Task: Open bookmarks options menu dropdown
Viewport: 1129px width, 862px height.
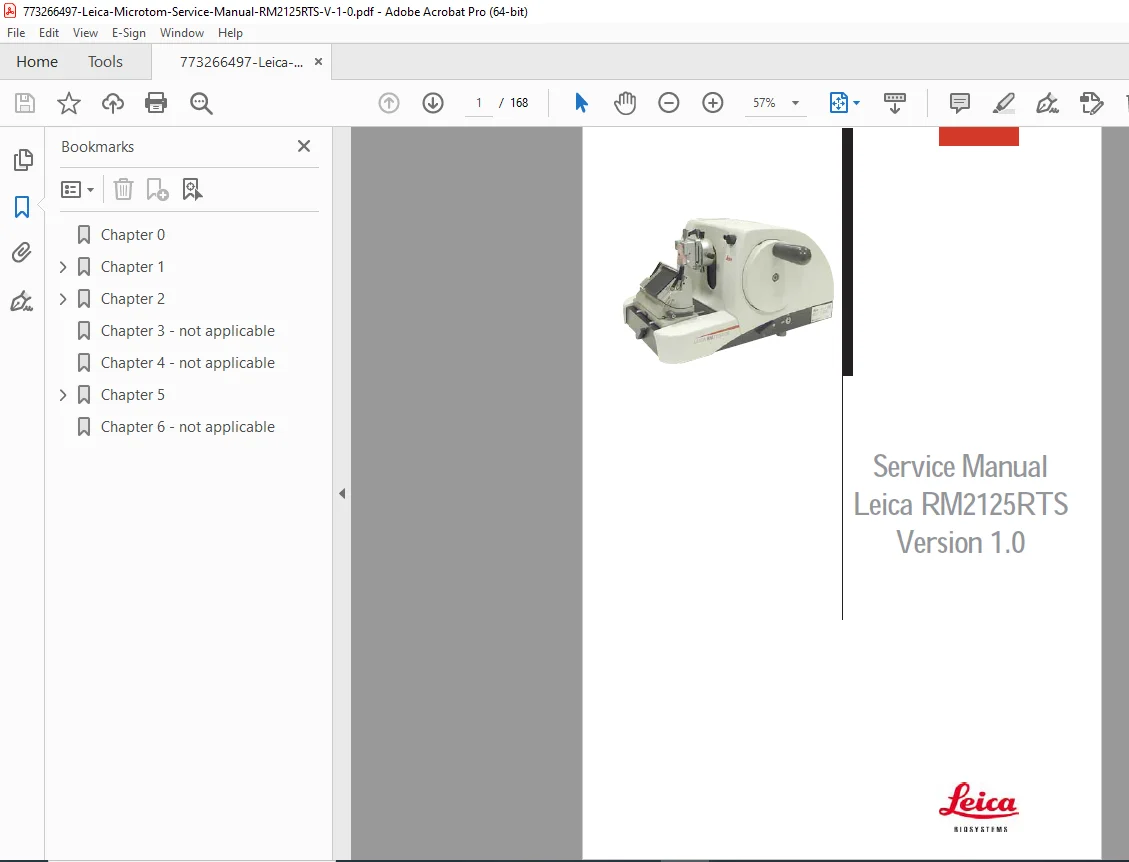Action: tap(77, 189)
